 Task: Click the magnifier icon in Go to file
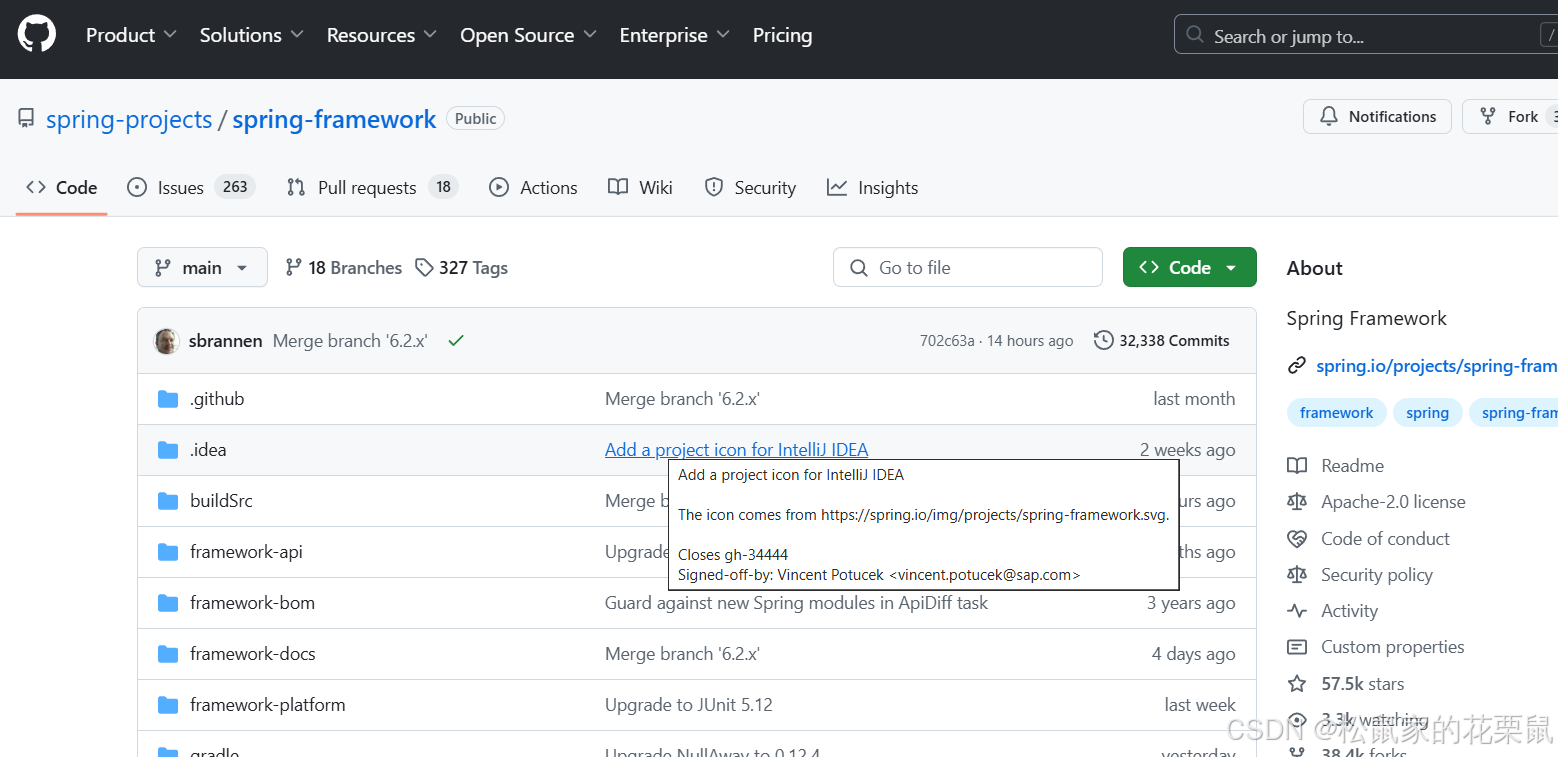[x=858, y=268]
